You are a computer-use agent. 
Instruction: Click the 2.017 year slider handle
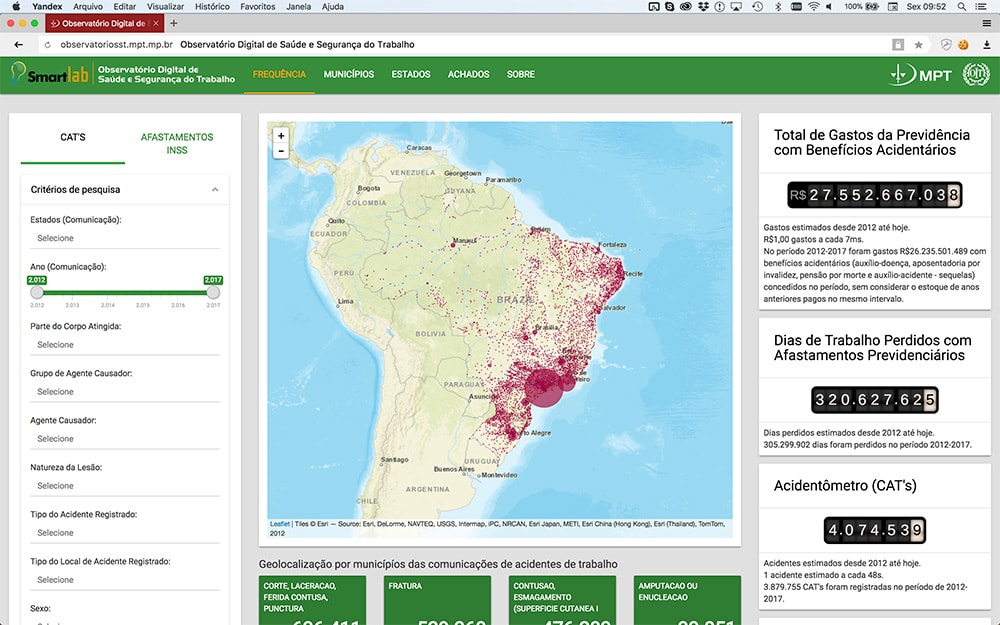pyautogui.click(x=213, y=292)
